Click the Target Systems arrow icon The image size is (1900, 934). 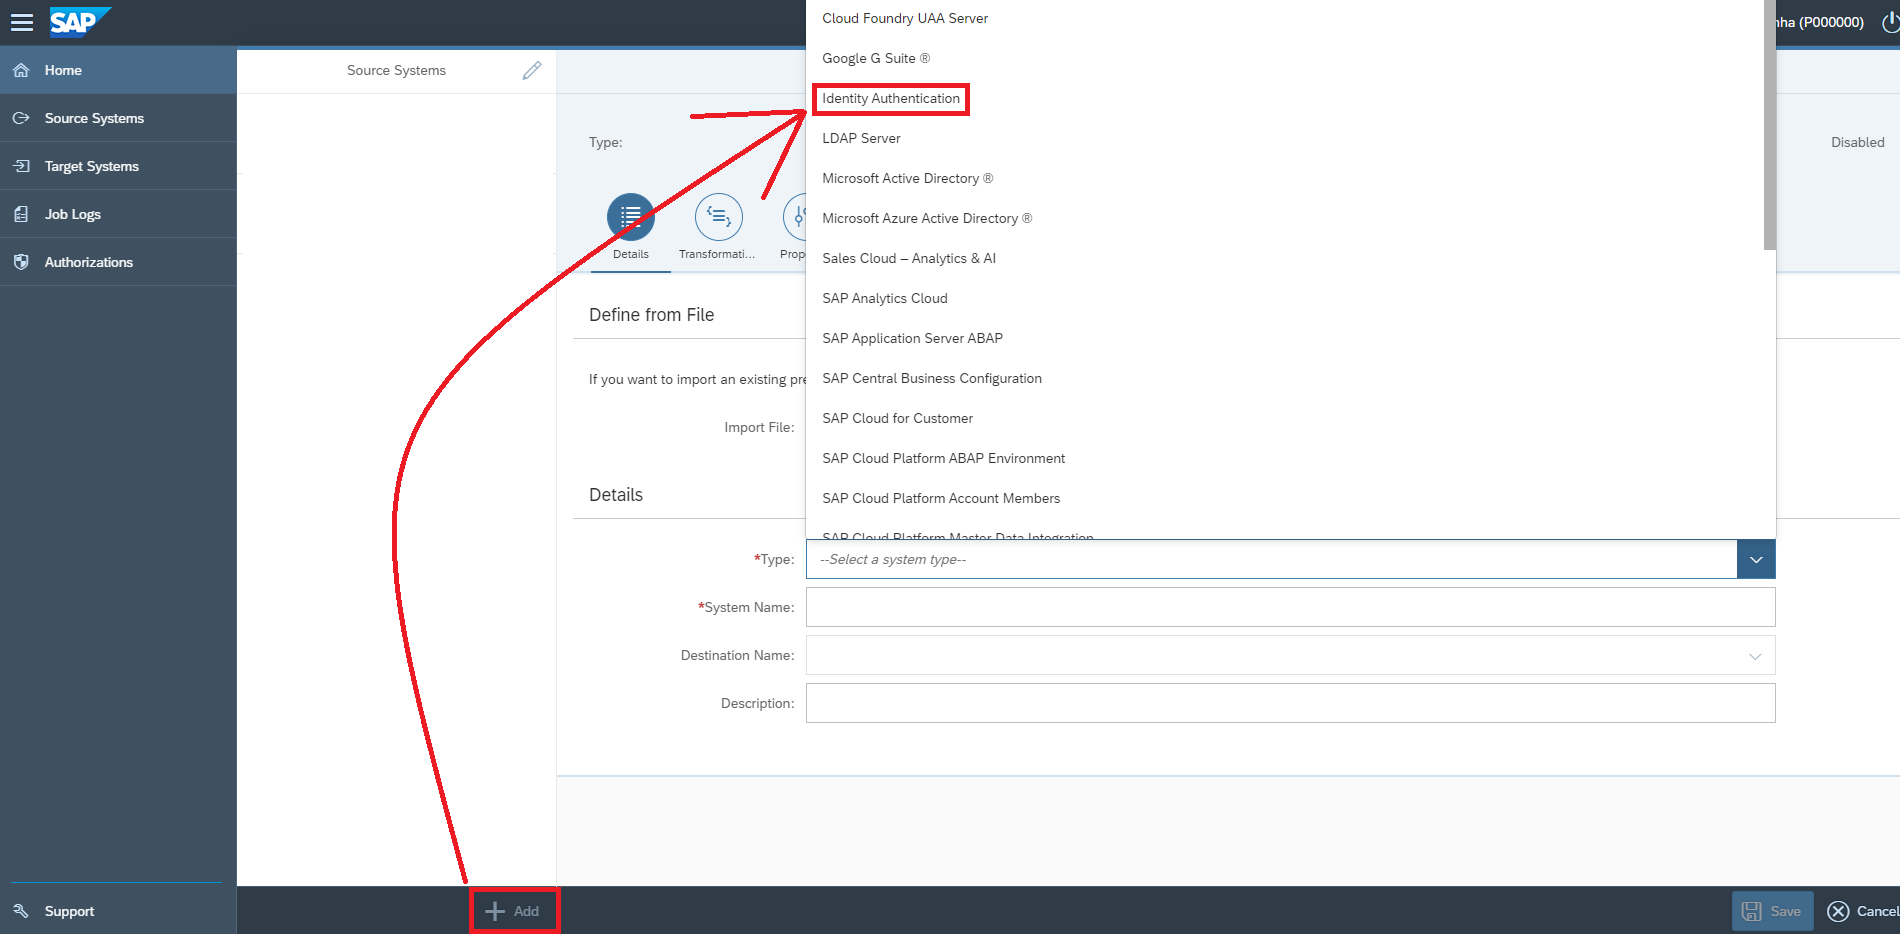coord(21,166)
